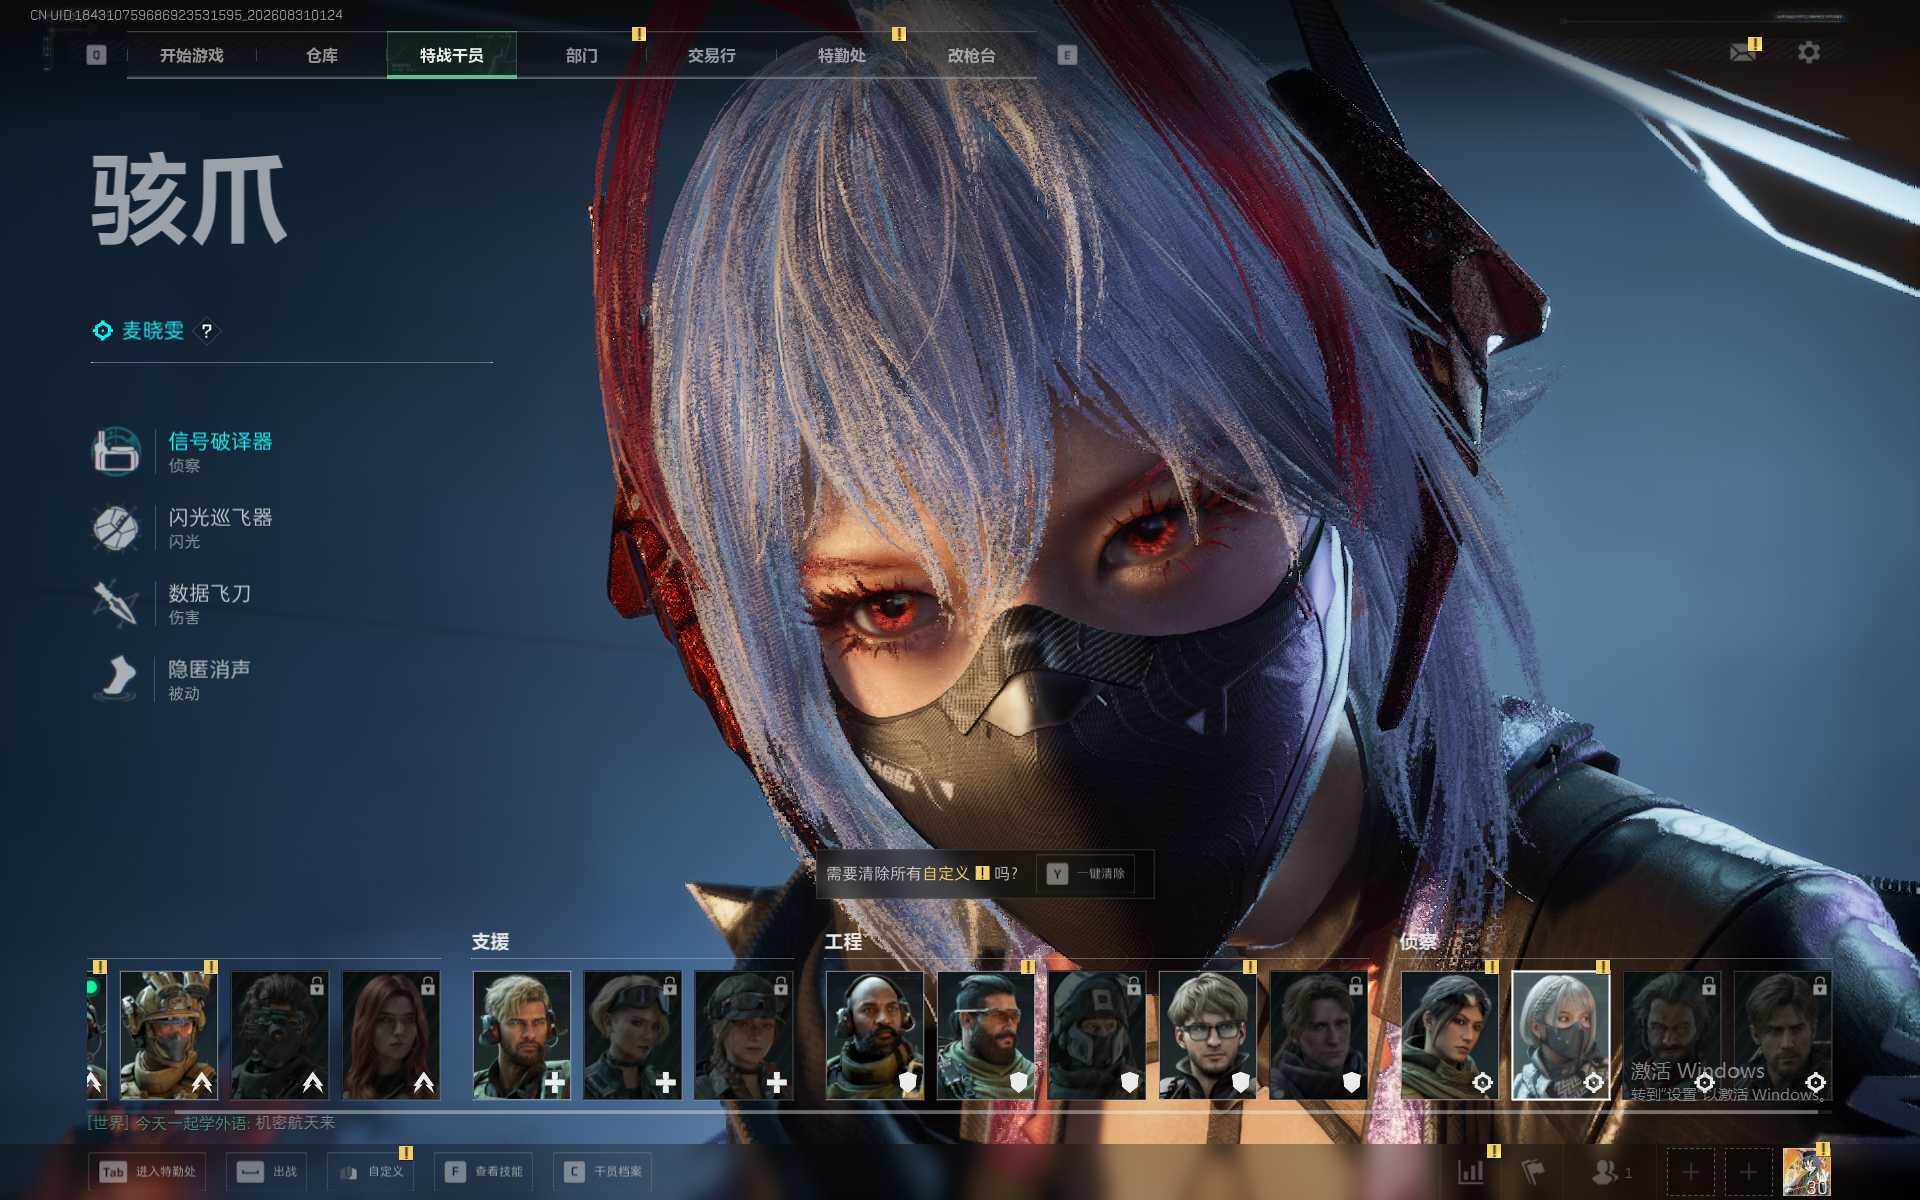Image resolution: width=1920 pixels, height=1200 pixels.
Task: Switch to the 仓库 tab
Action: click(x=322, y=55)
